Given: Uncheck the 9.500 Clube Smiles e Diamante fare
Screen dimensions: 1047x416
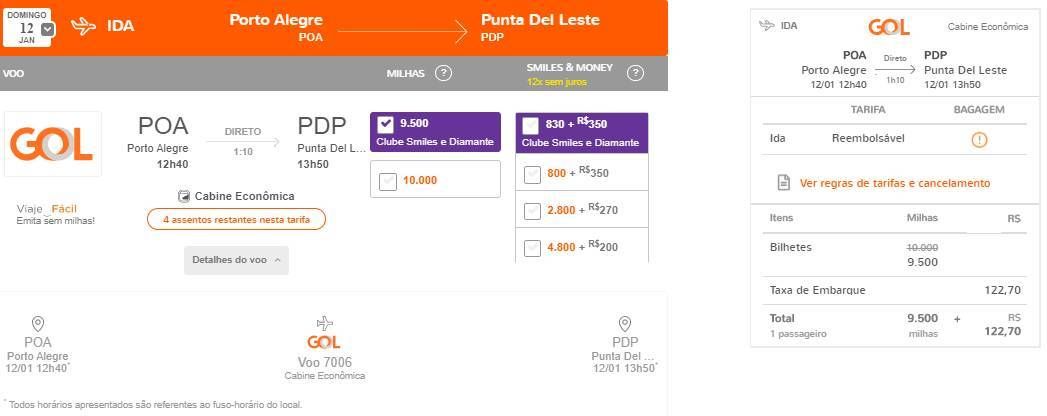Looking at the screenshot, I should [x=386, y=124].
